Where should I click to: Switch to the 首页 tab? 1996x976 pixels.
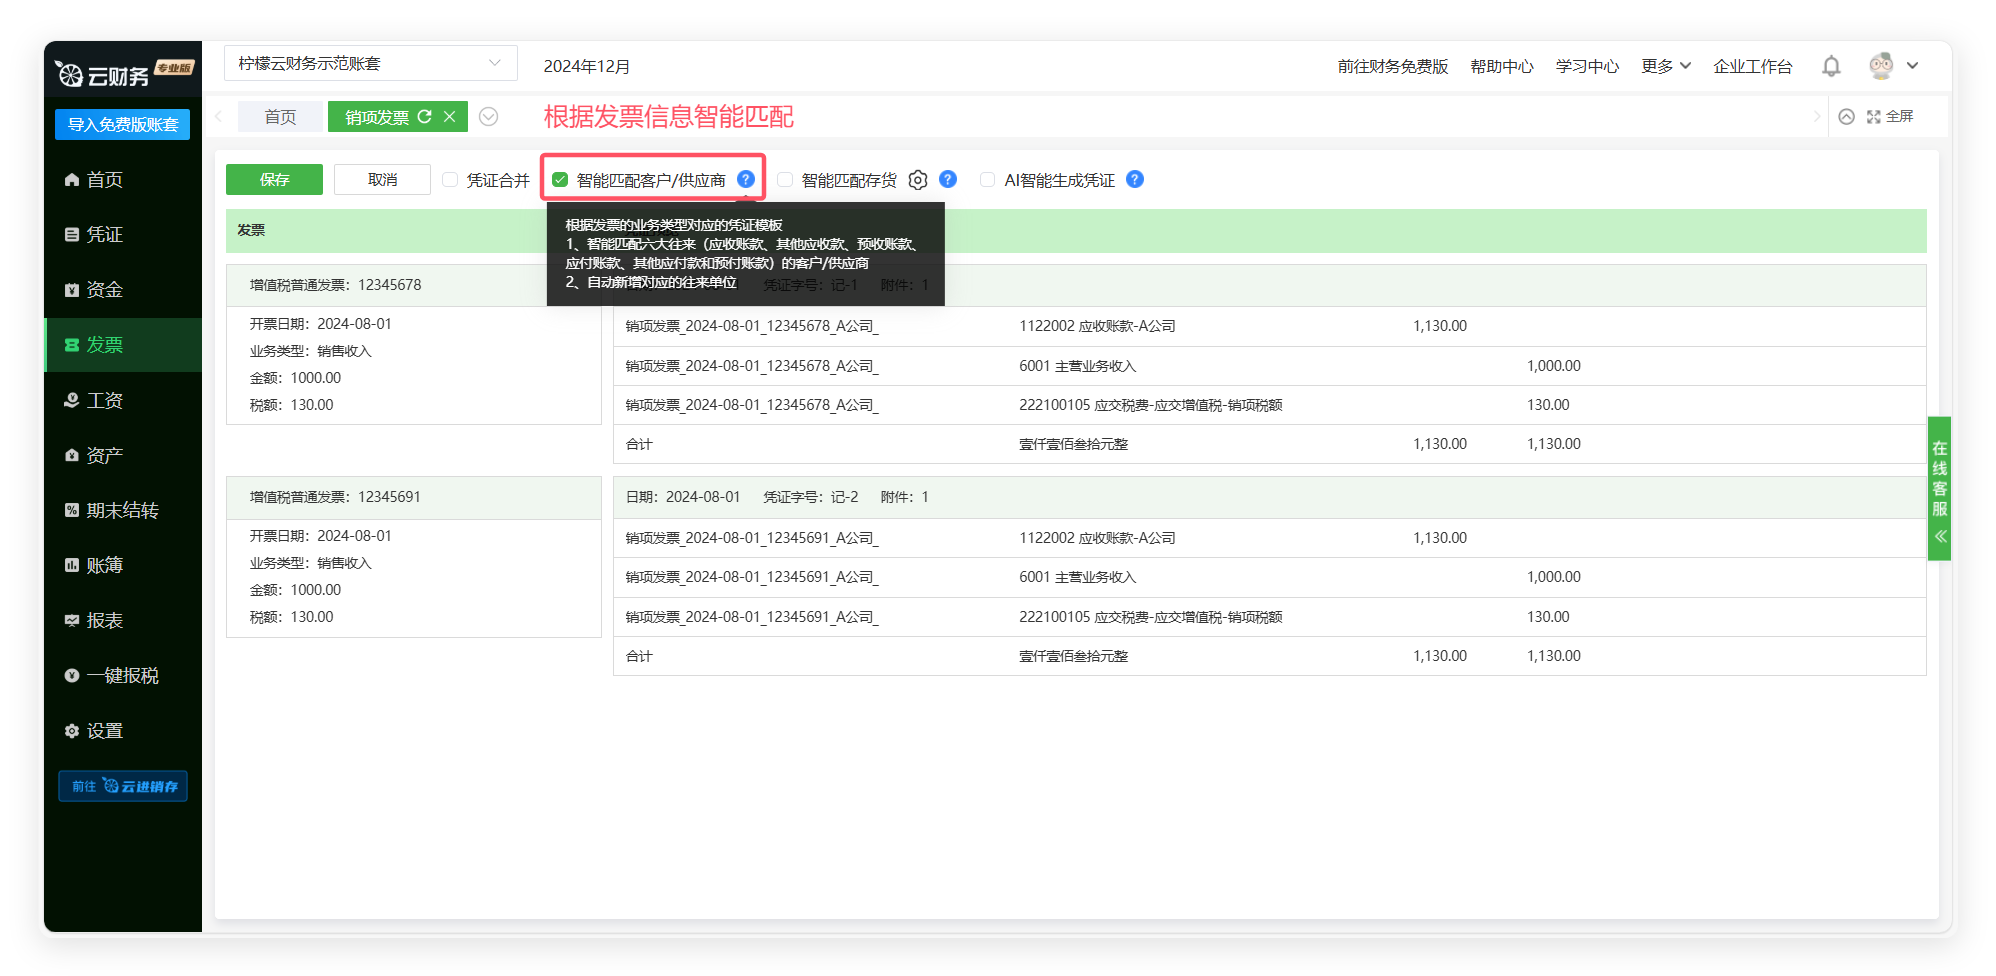[280, 117]
